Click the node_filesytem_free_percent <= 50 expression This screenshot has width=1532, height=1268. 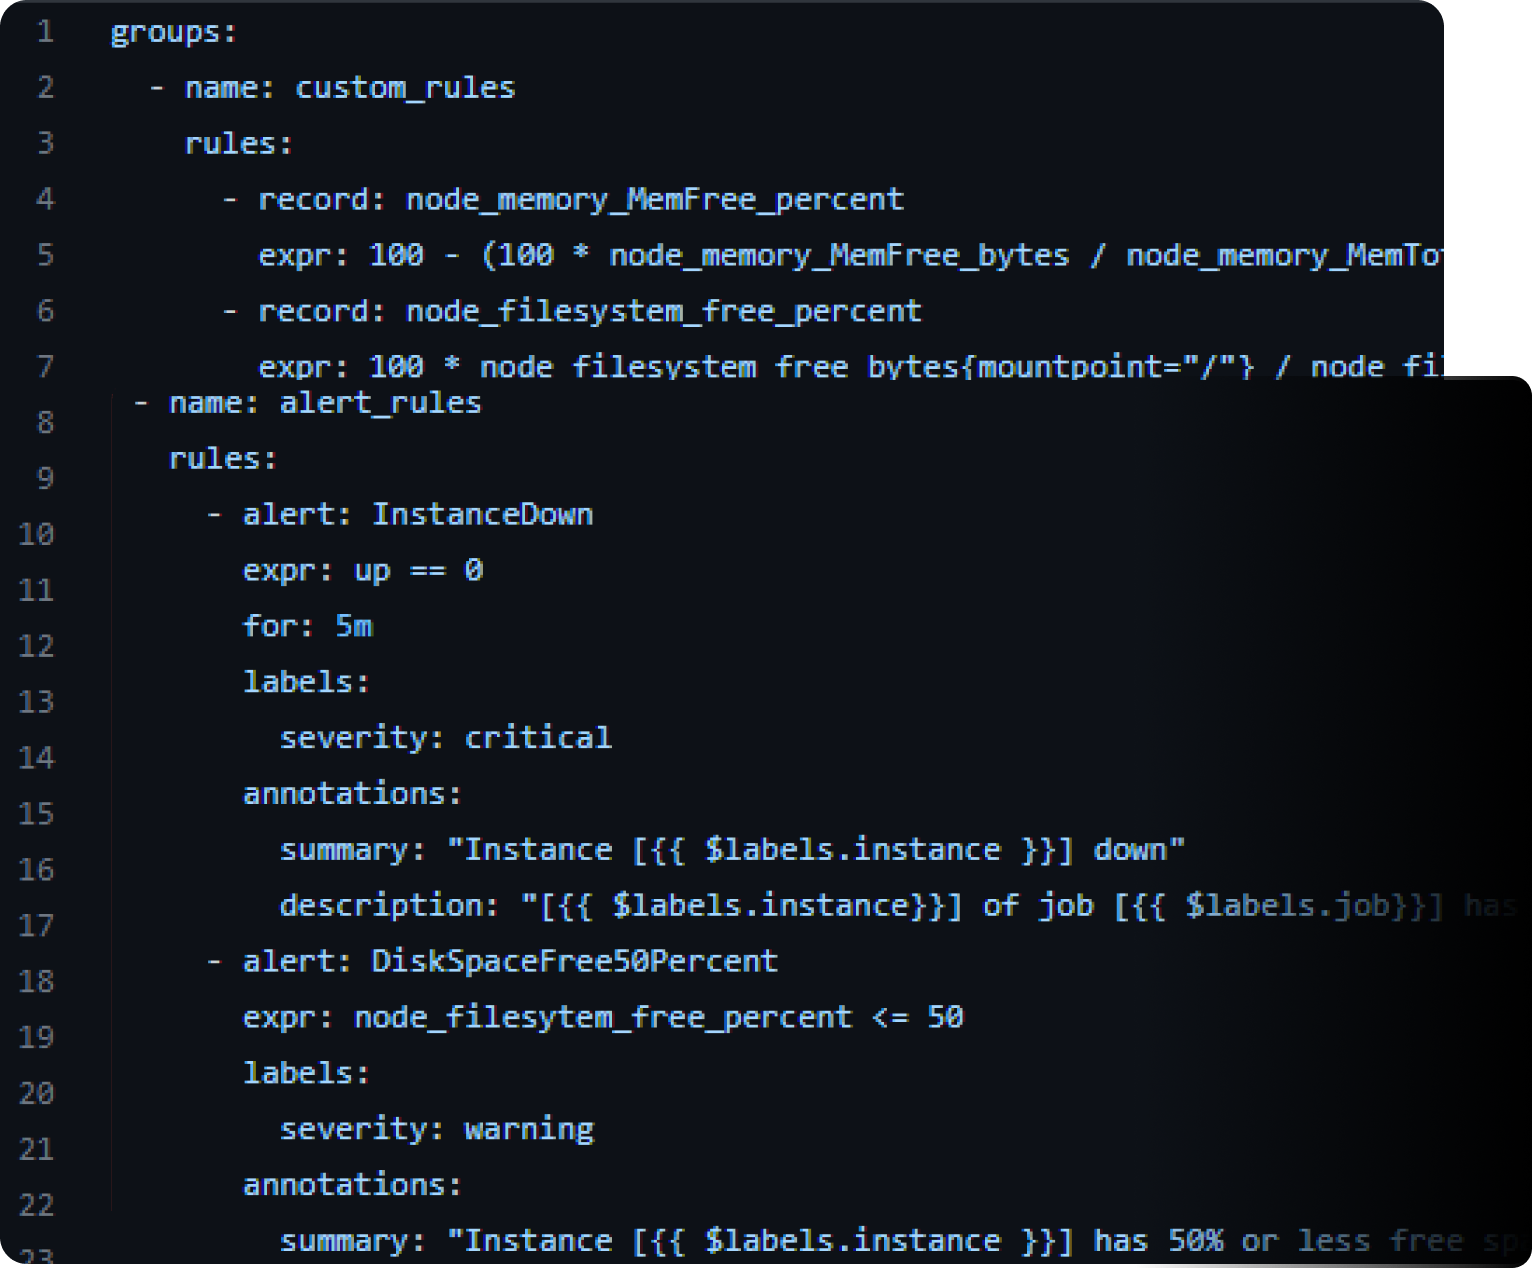pyautogui.click(x=658, y=1017)
